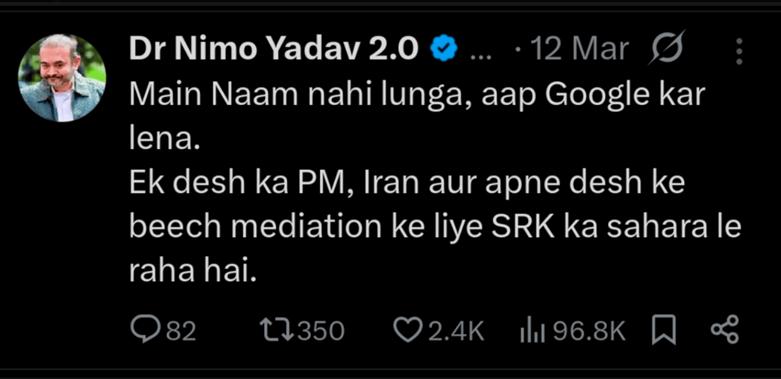This screenshot has width=781, height=379.
Task: Click the 350 reposts count
Action: (x=321, y=331)
